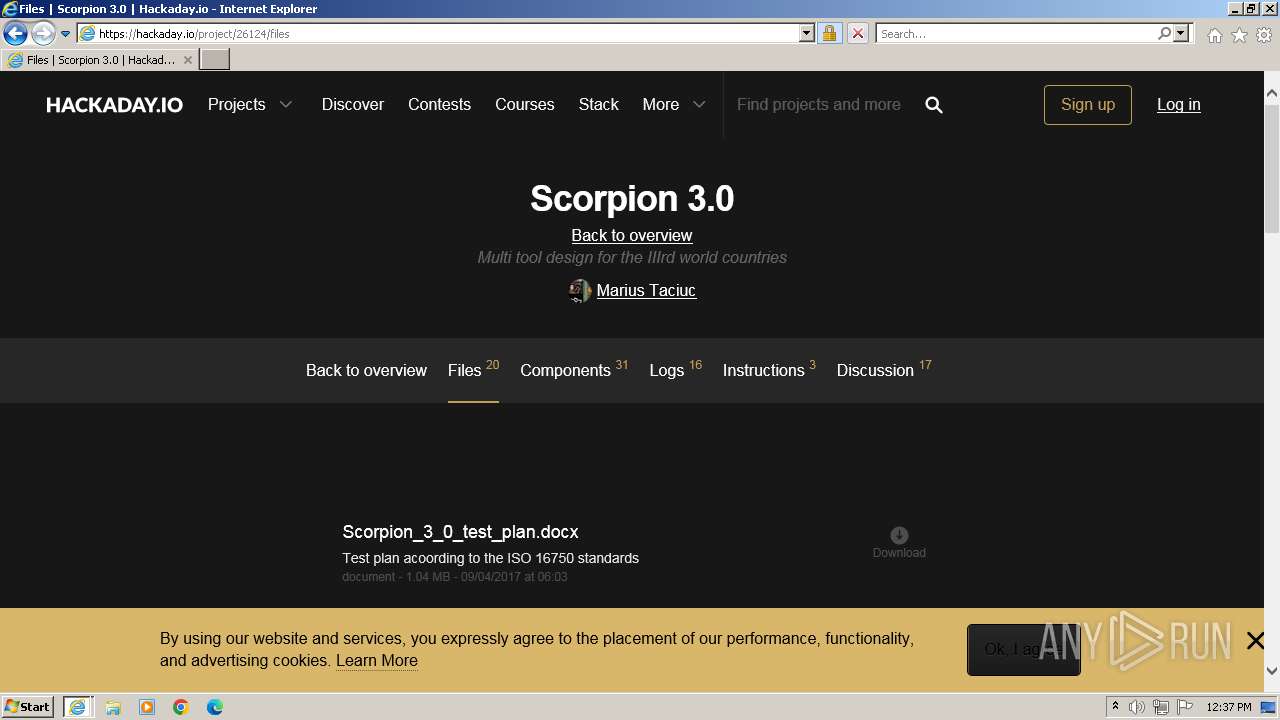Click the IE Home icon
Image resolution: width=1280 pixels, height=720 pixels.
(x=1214, y=35)
